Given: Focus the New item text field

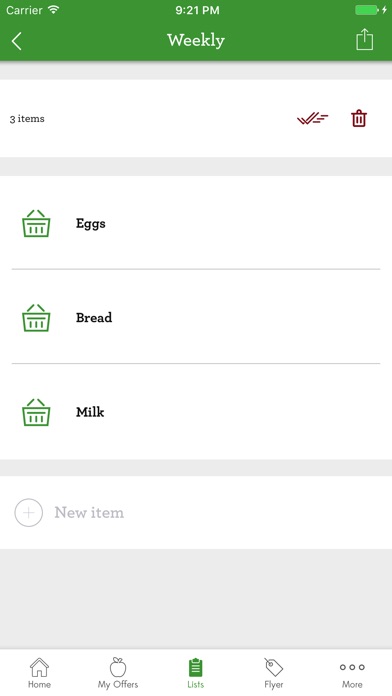Looking at the screenshot, I should tap(196, 513).
